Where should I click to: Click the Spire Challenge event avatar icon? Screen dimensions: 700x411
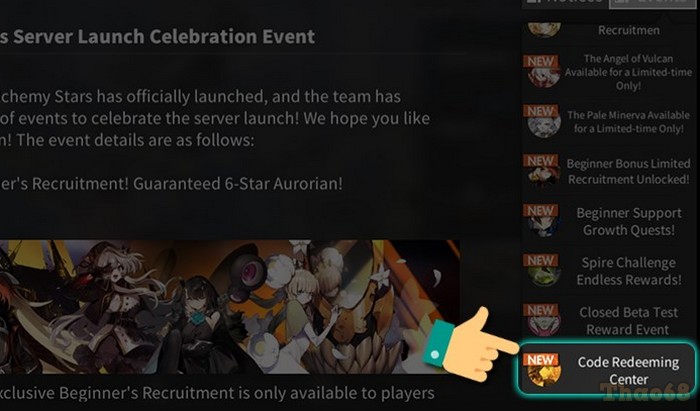coord(544,271)
